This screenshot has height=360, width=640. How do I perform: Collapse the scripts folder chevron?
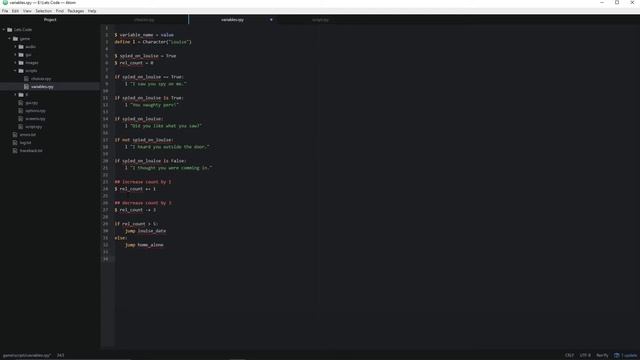(16, 71)
